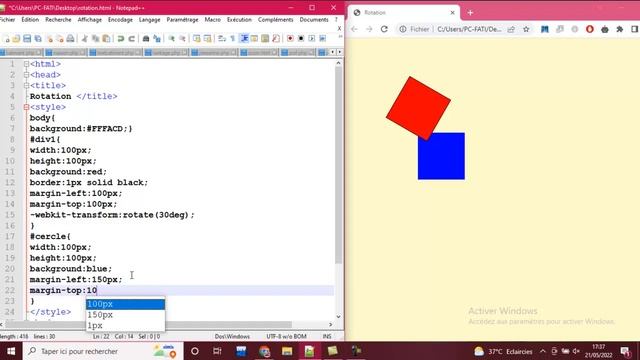Collapse the <style> fold marker on line 5
Screen dimensions: 640x360
coord(27,107)
